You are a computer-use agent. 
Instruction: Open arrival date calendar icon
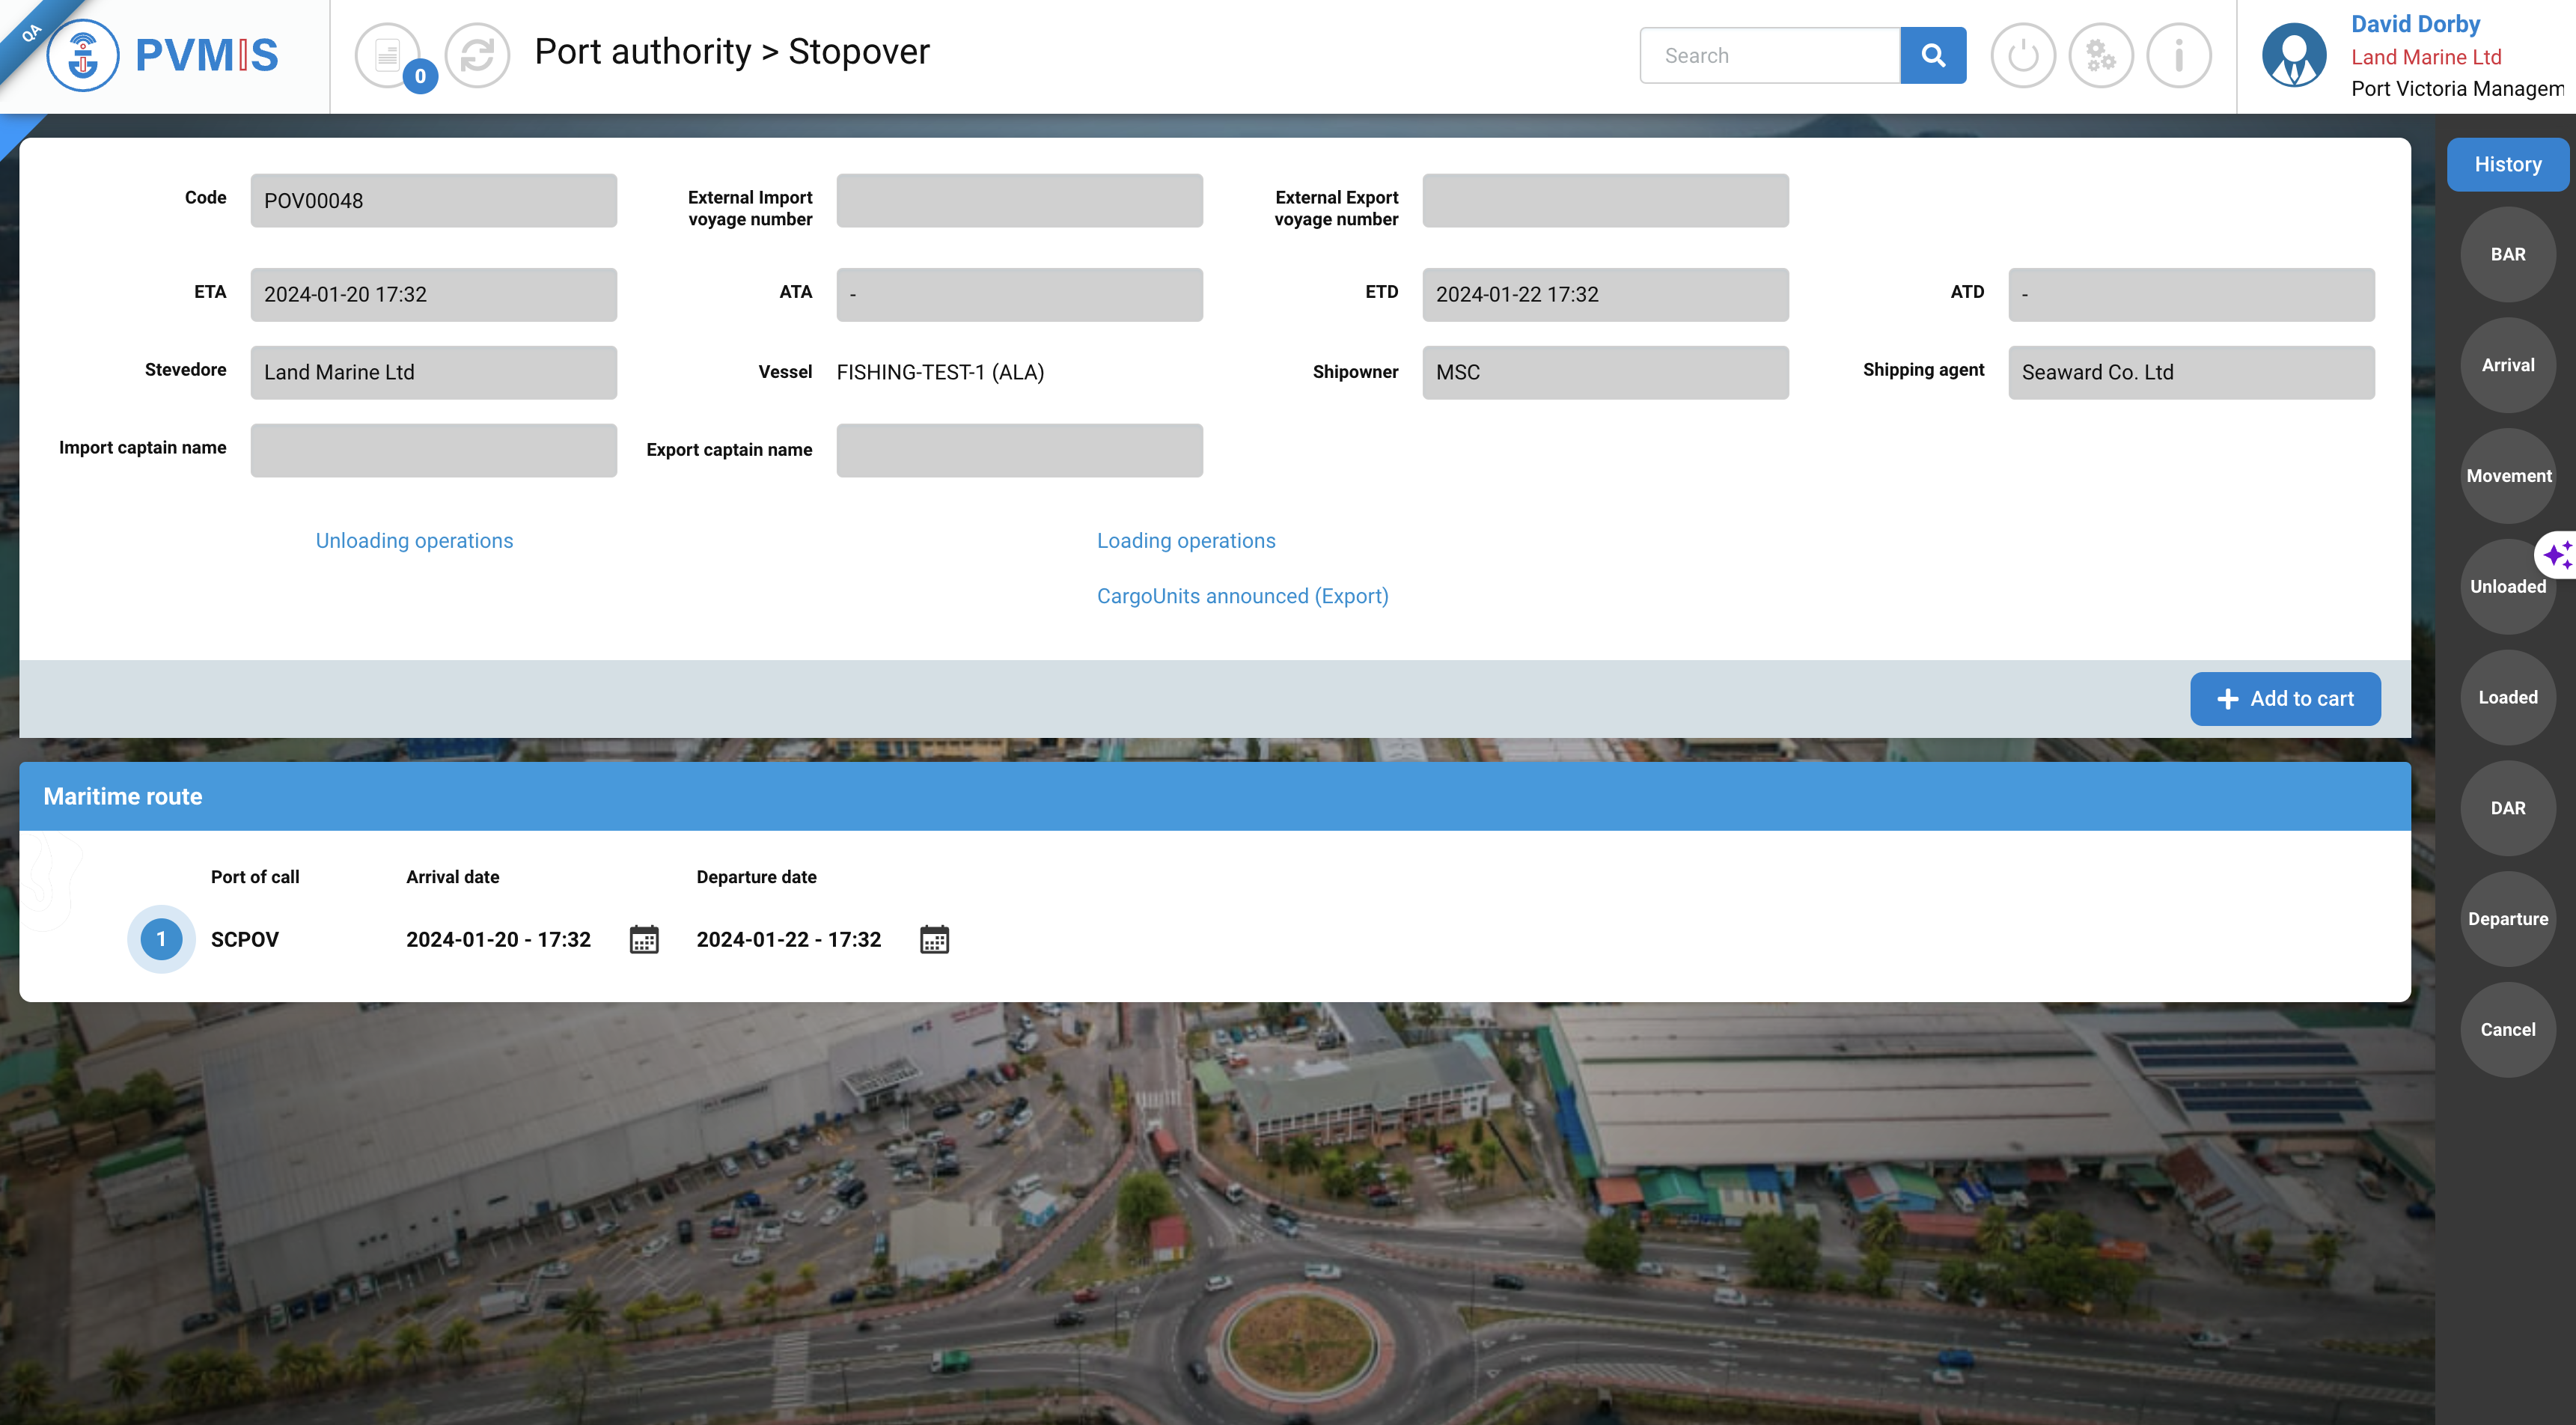[644, 939]
